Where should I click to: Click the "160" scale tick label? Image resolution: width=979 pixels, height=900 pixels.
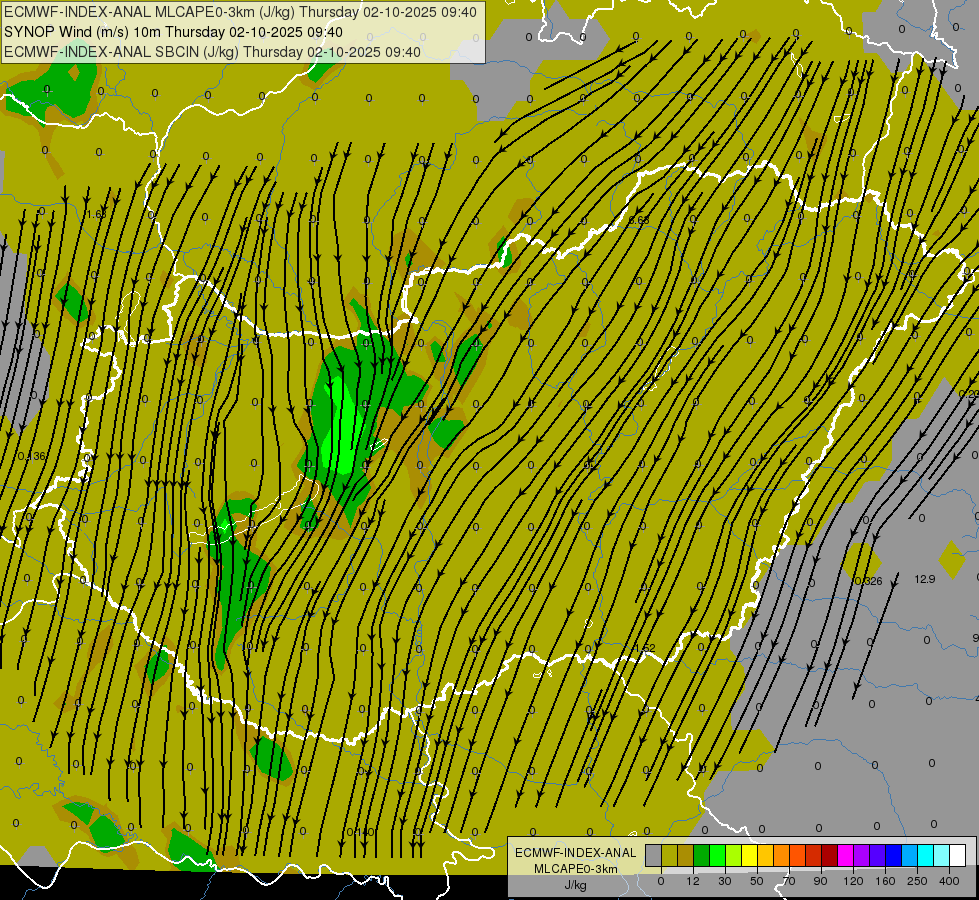885,881
